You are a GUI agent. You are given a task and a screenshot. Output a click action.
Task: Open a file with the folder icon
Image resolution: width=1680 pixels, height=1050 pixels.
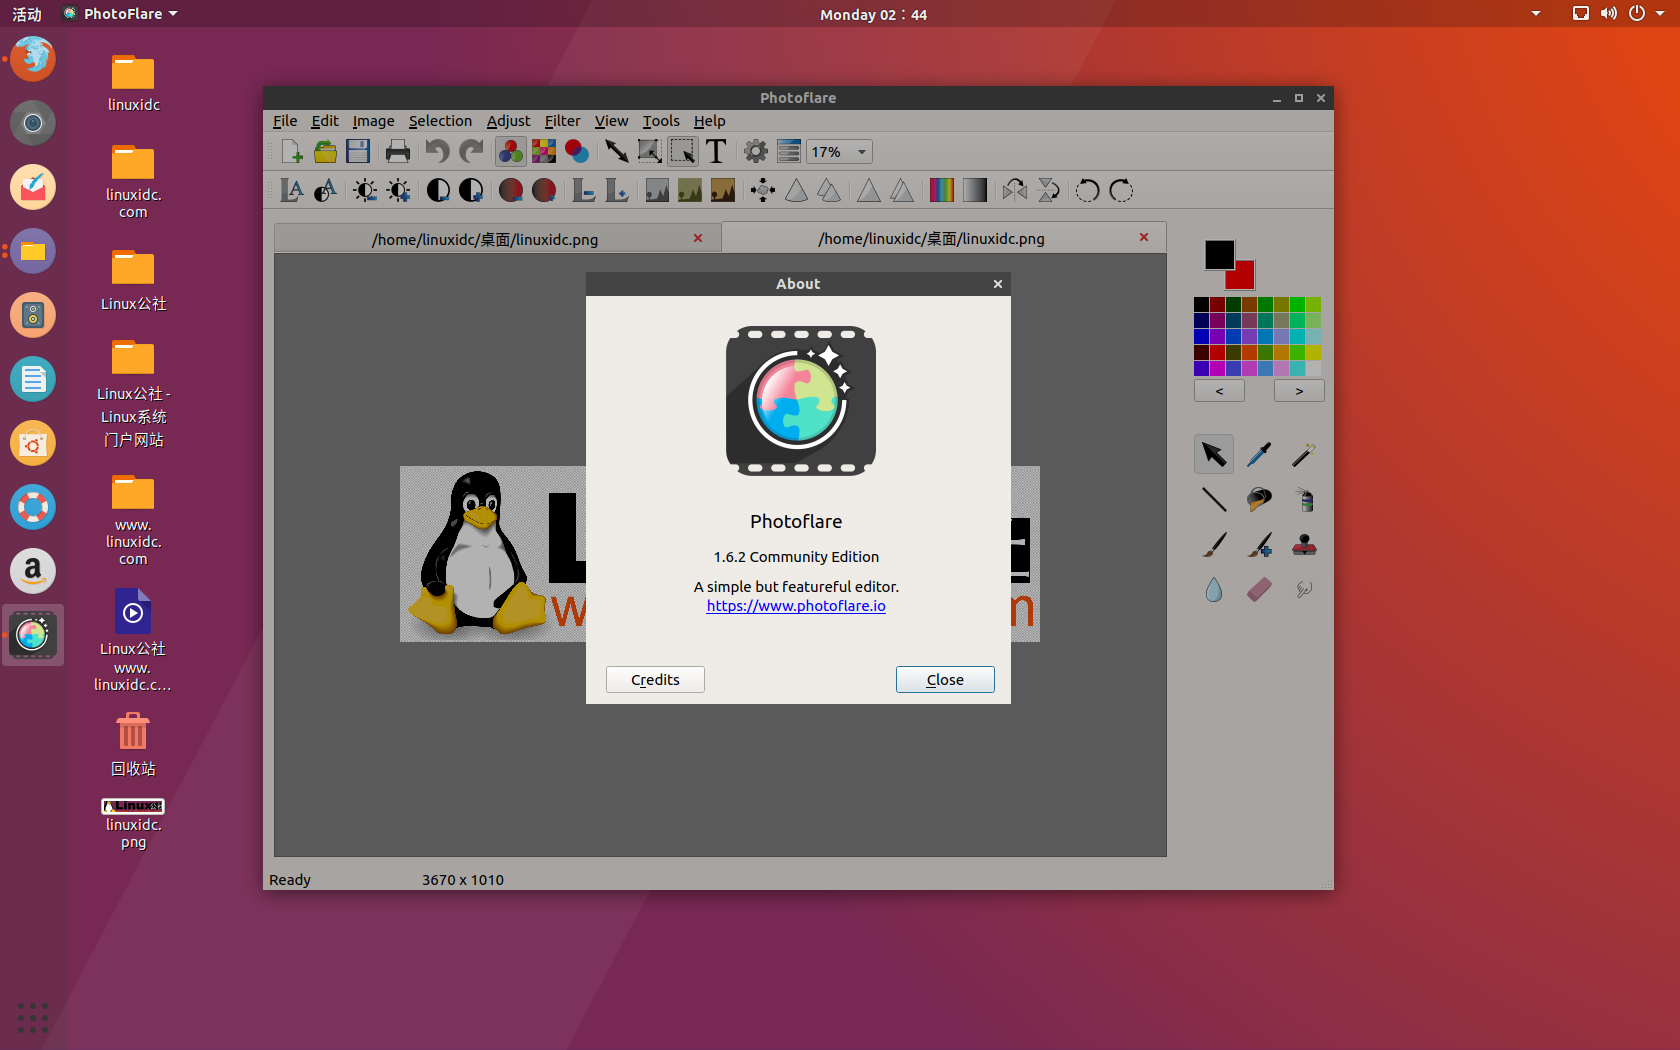click(325, 151)
